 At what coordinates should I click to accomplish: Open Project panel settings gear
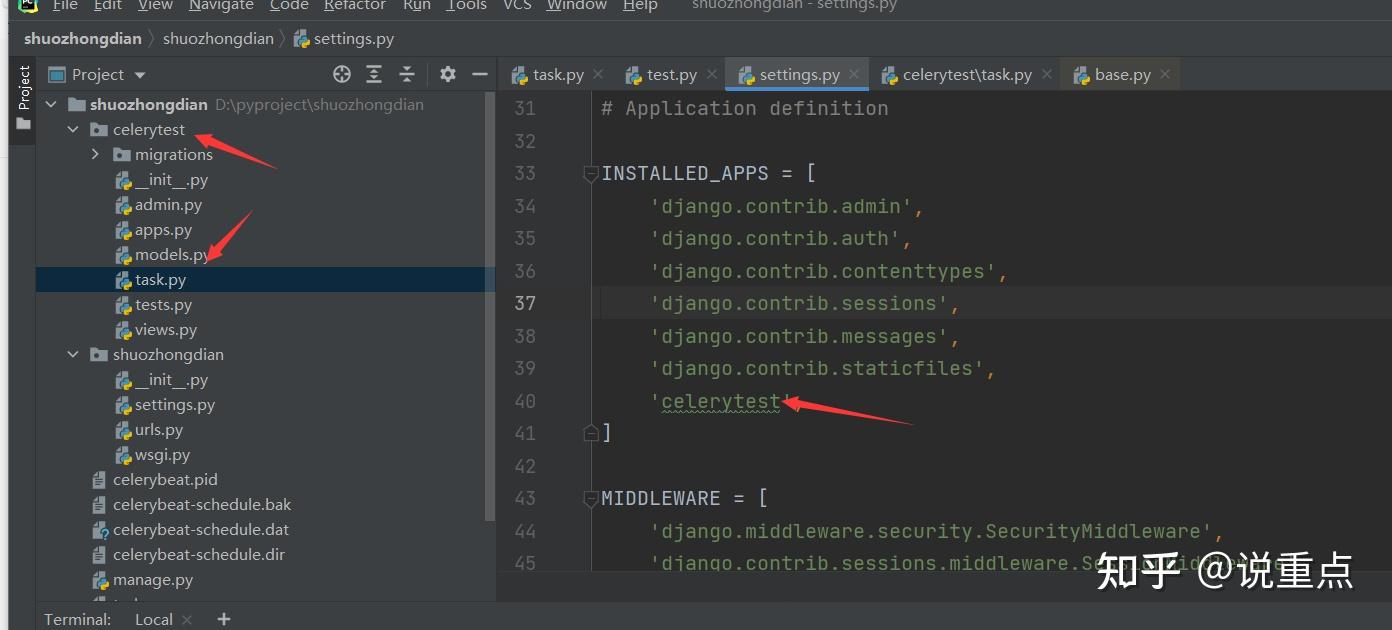448,74
